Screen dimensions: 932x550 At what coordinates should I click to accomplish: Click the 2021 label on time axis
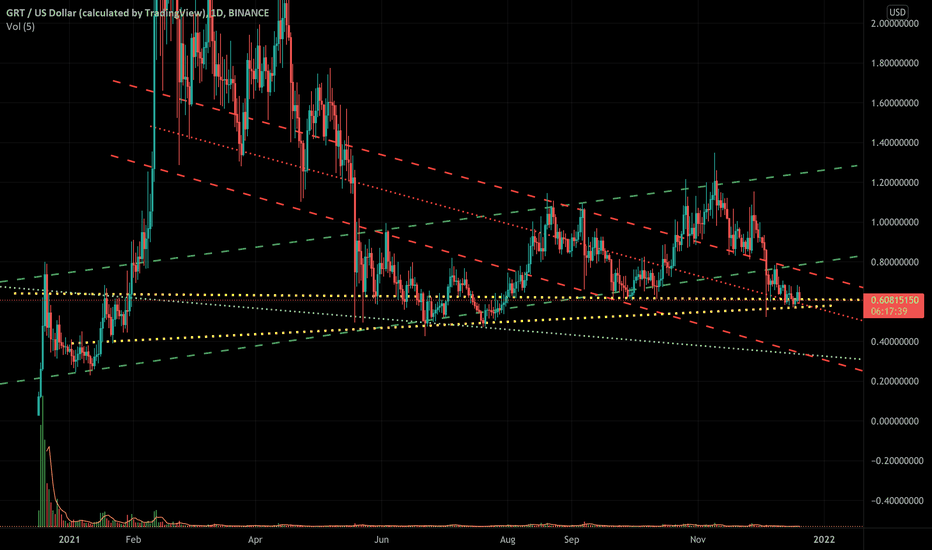(x=69, y=540)
